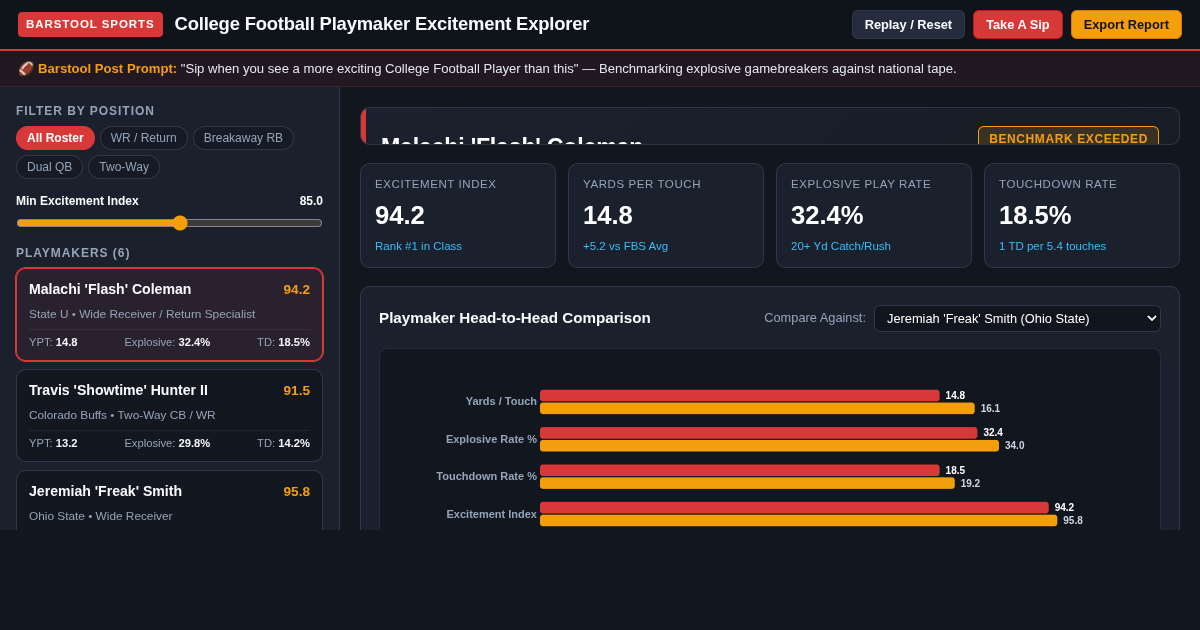Click '1 TD per 5.4 touches' text
The width and height of the screenshot is (1200, 630).
tap(1052, 246)
